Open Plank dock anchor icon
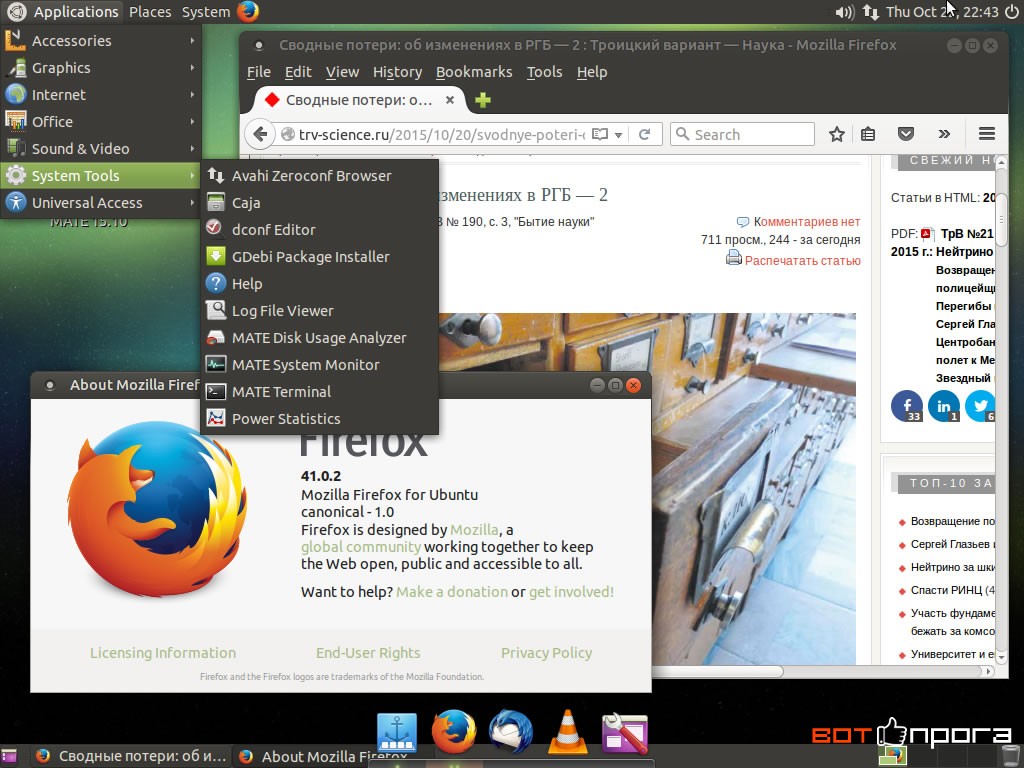 coord(397,733)
